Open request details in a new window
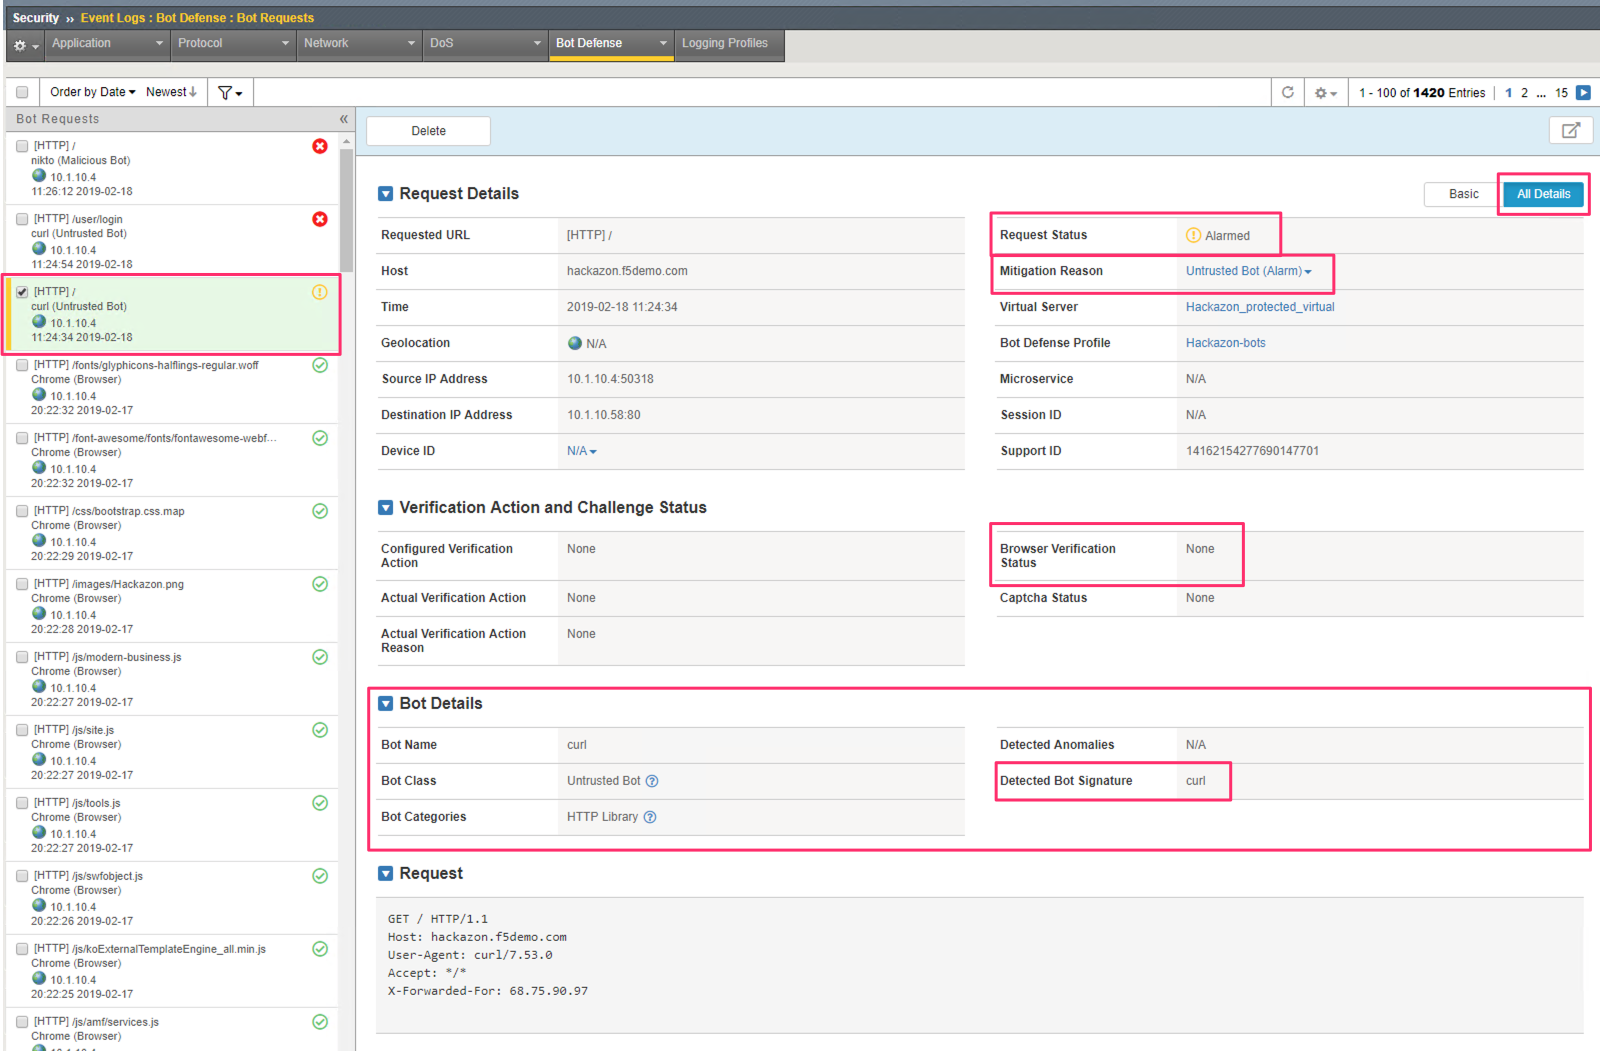Viewport: 1600px width, 1051px height. (x=1571, y=130)
